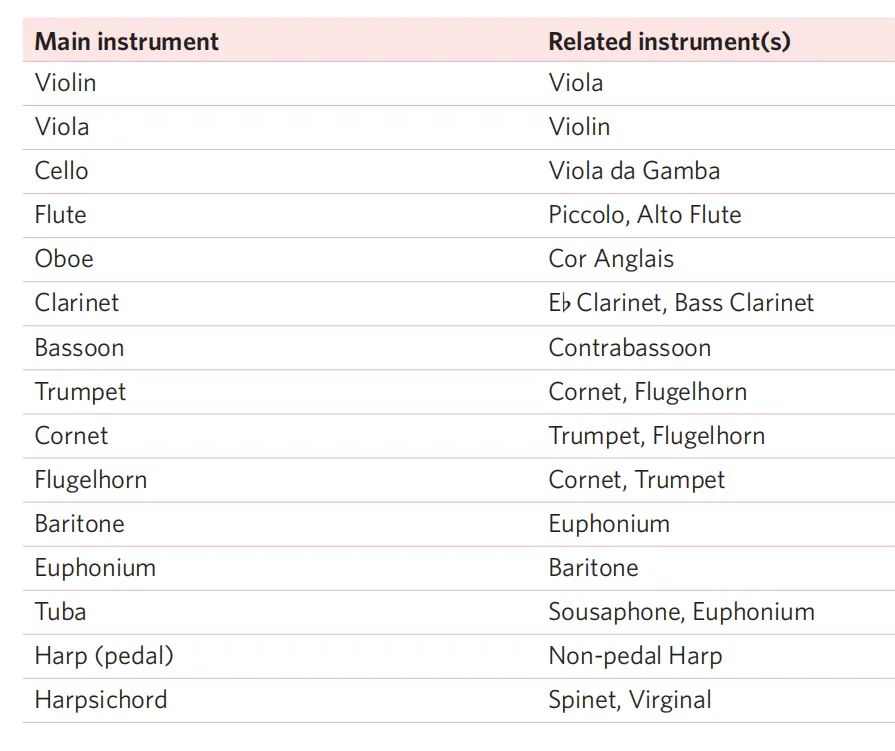Image resolution: width=895 pixels, height=751 pixels.
Task: Select "Cello" in the main instrument column
Action: point(62,171)
